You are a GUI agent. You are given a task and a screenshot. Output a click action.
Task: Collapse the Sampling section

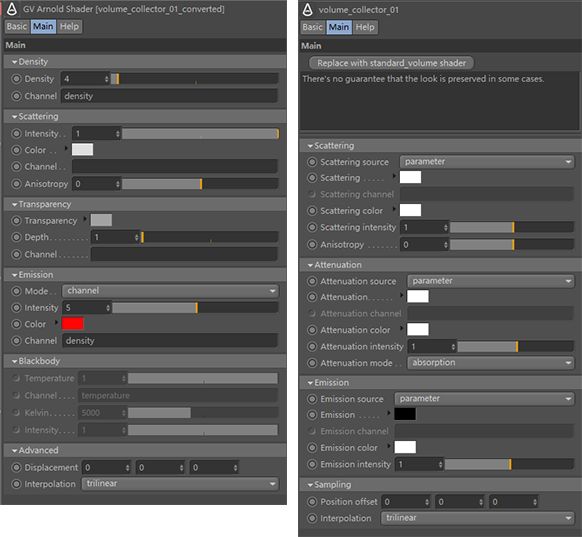pyautogui.click(x=310, y=485)
